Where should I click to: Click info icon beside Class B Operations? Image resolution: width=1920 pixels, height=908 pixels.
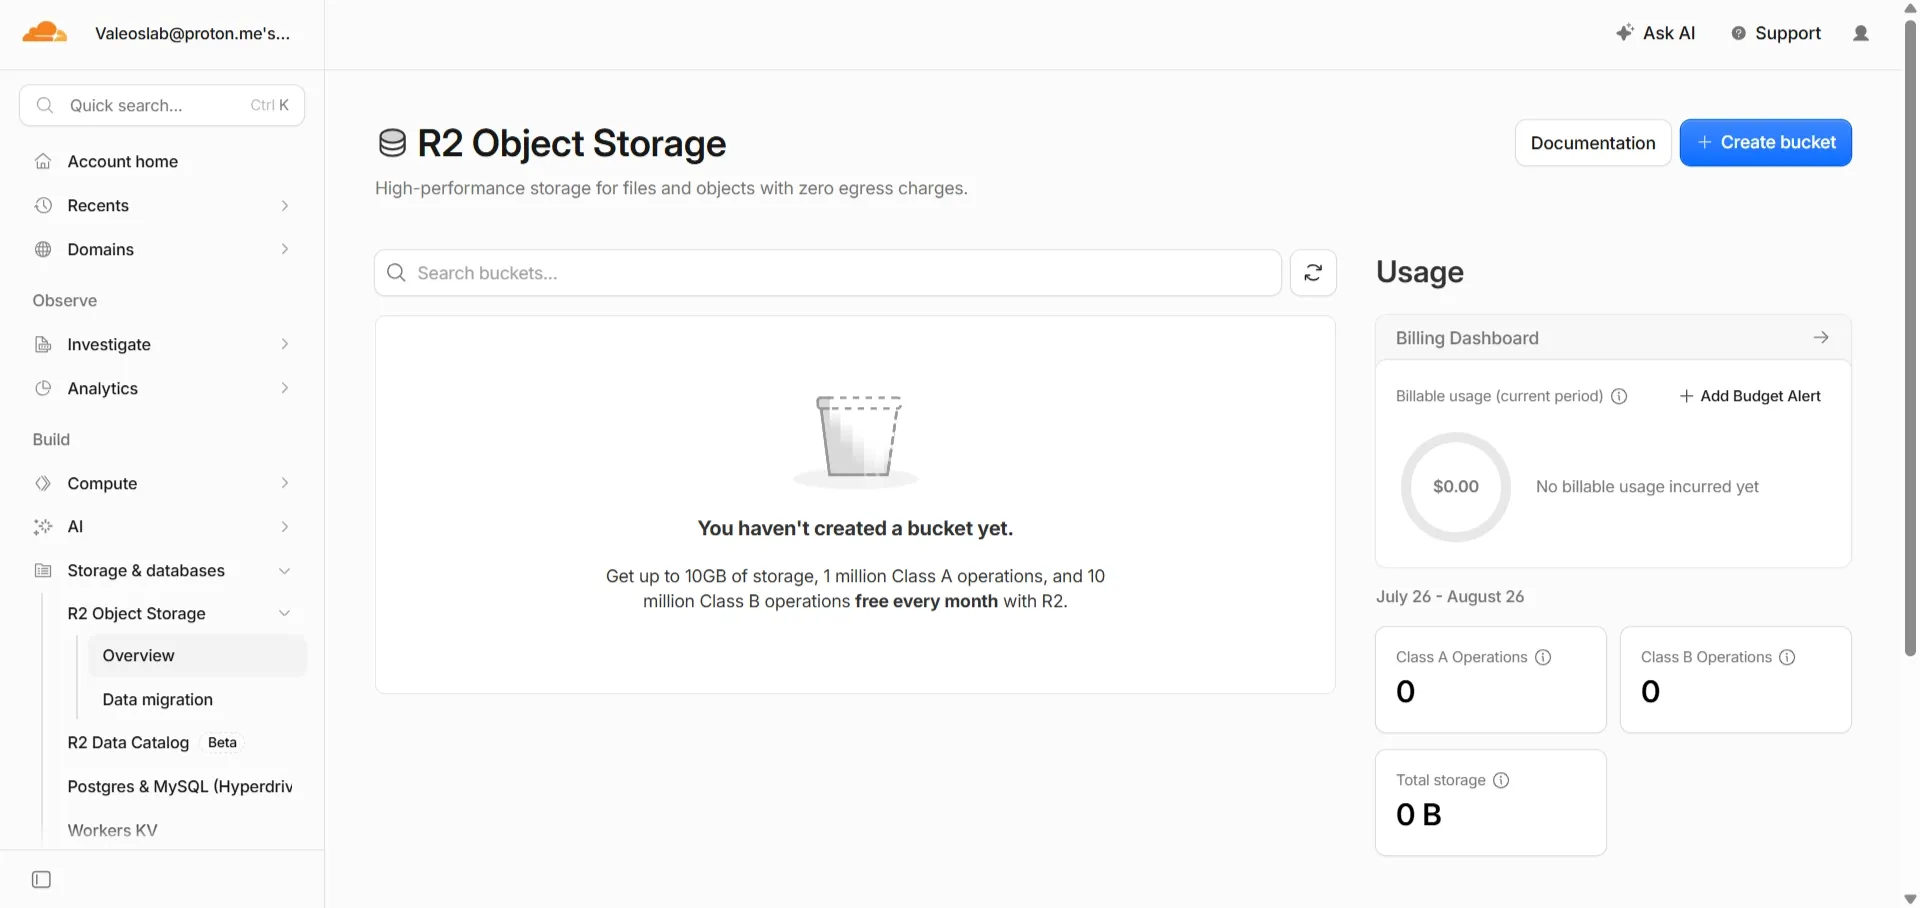pyautogui.click(x=1787, y=657)
